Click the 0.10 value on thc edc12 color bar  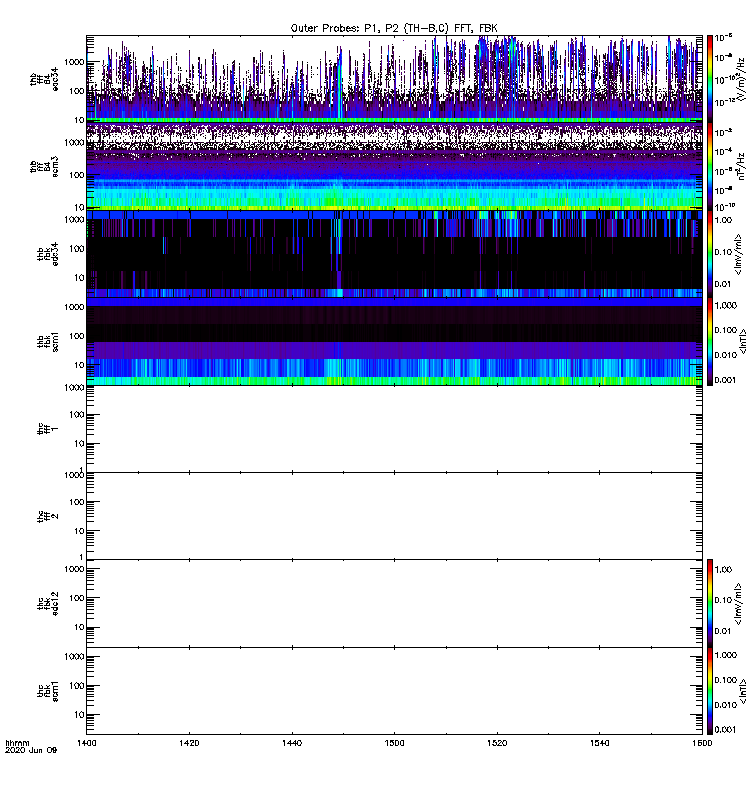coord(723,600)
